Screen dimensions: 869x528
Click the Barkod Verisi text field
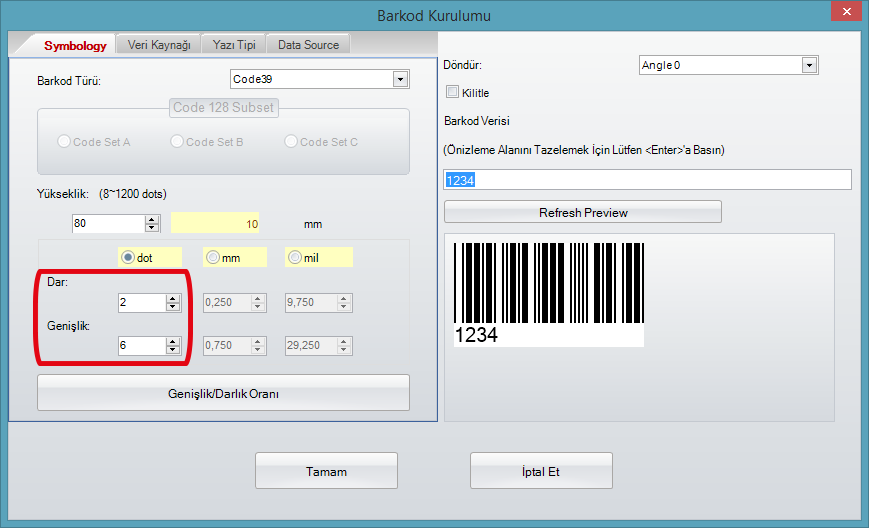[647, 180]
